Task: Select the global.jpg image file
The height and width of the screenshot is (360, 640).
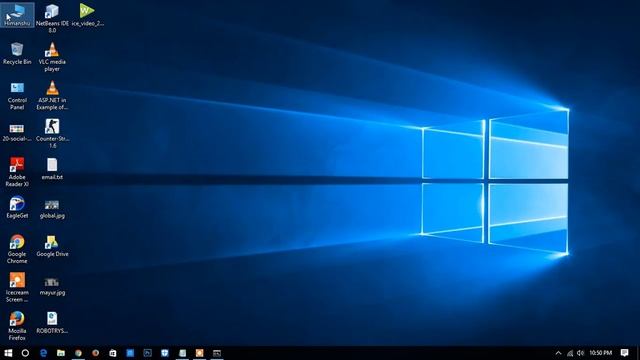Action: click(x=52, y=209)
